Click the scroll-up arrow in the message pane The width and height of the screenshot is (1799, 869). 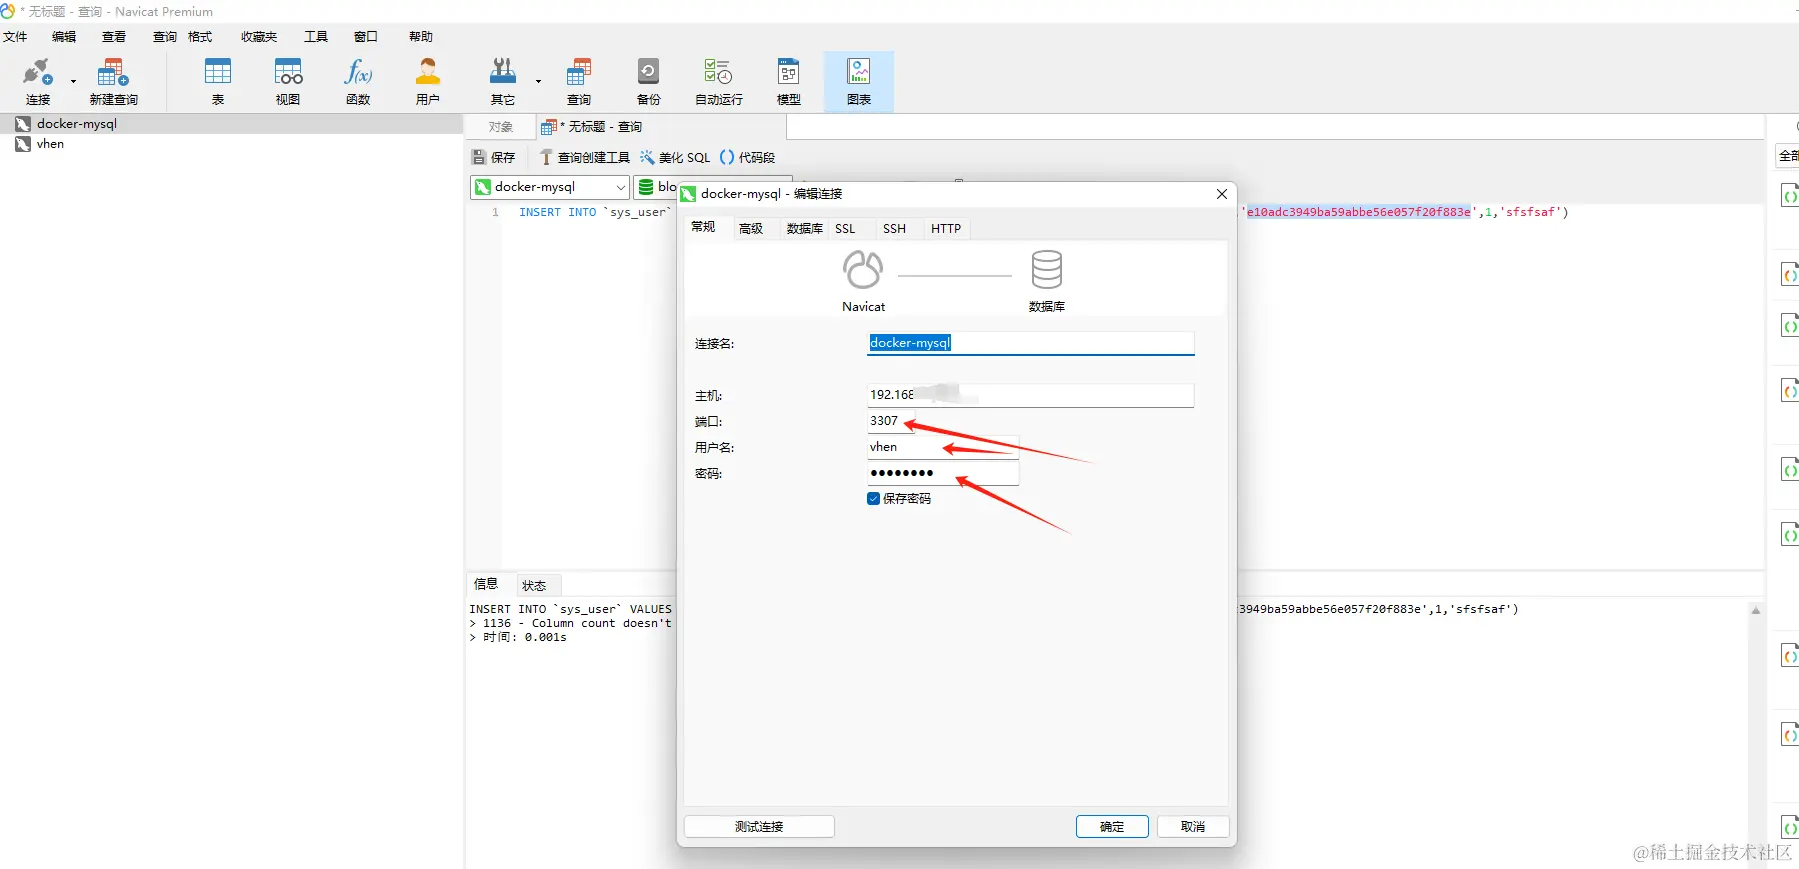click(x=1755, y=611)
